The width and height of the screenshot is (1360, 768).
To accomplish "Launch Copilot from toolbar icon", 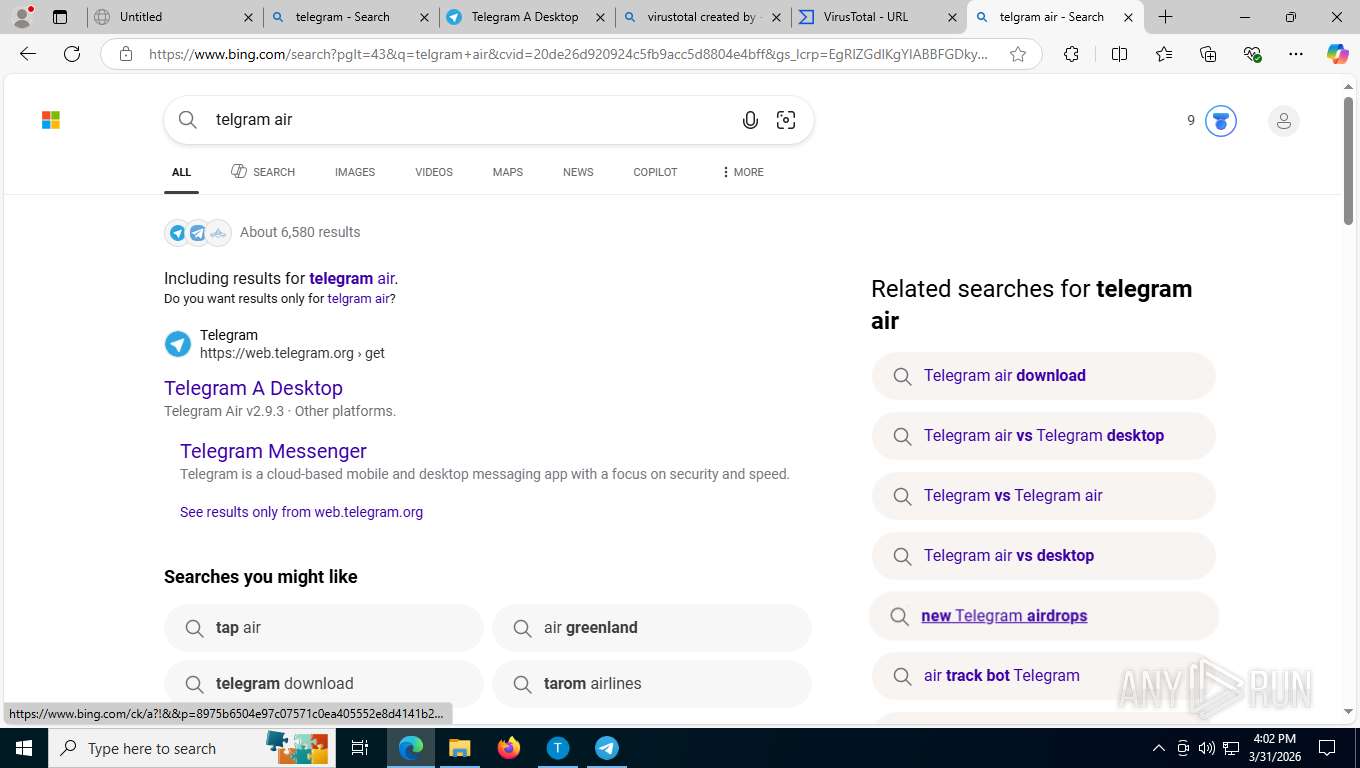I will (x=1337, y=54).
